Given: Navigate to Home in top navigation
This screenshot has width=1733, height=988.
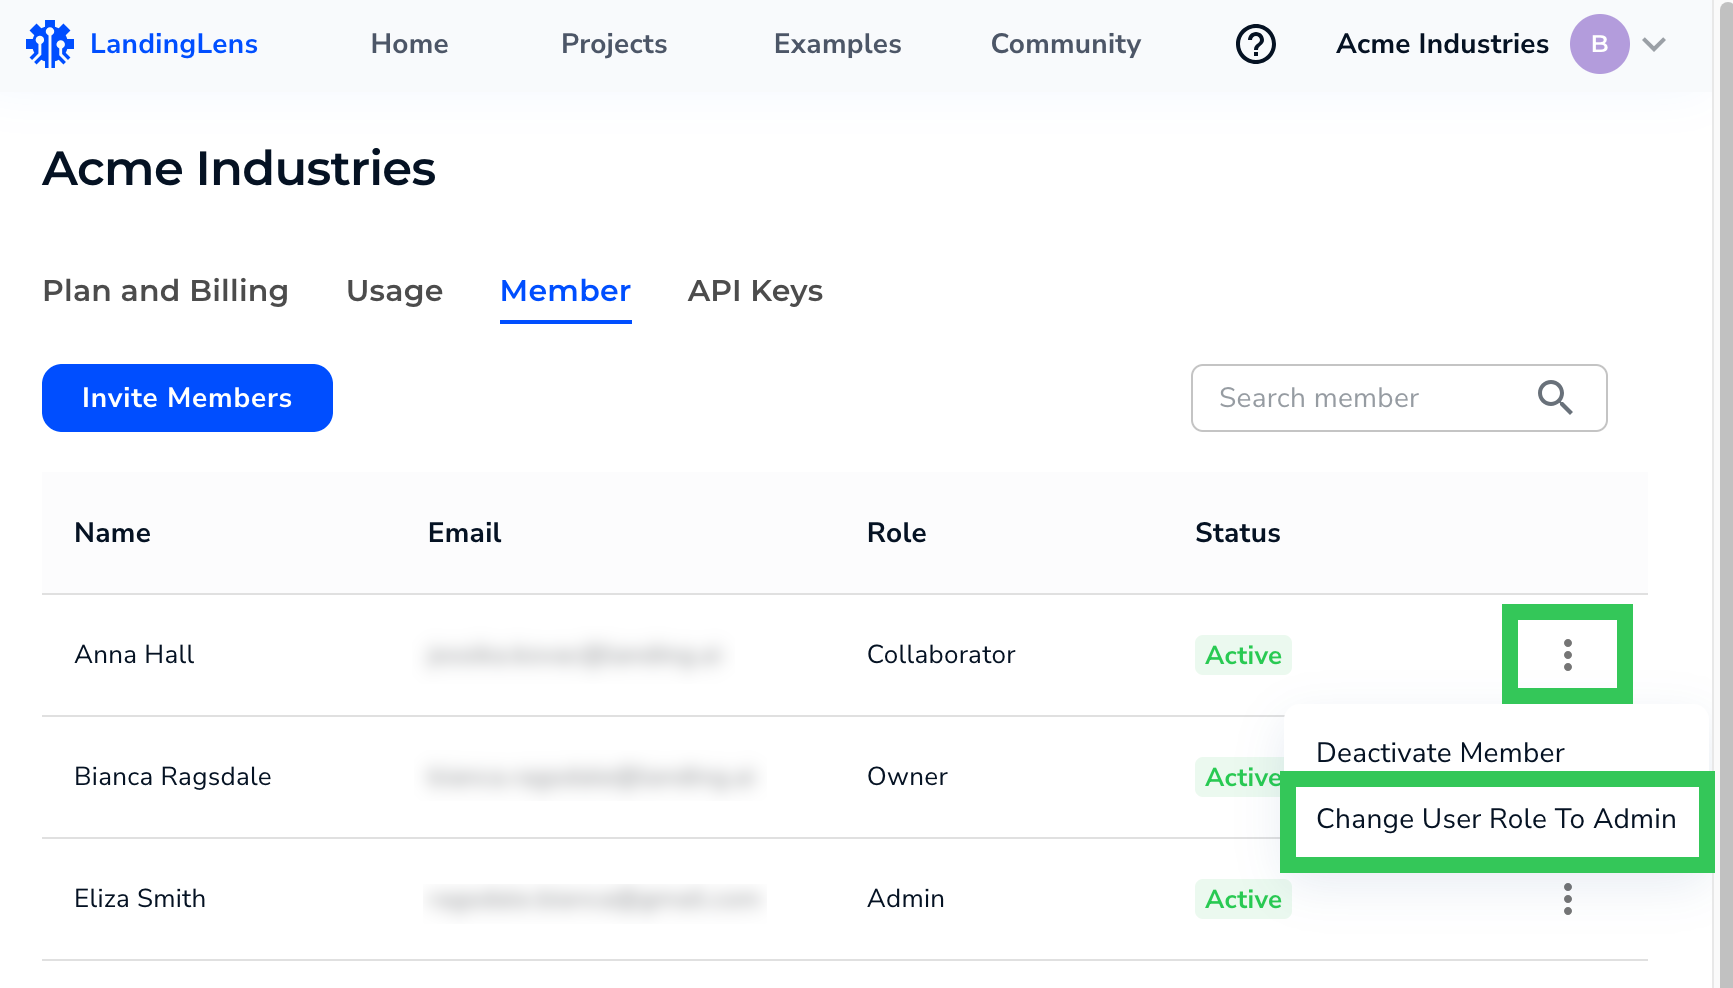Looking at the screenshot, I should (409, 44).
